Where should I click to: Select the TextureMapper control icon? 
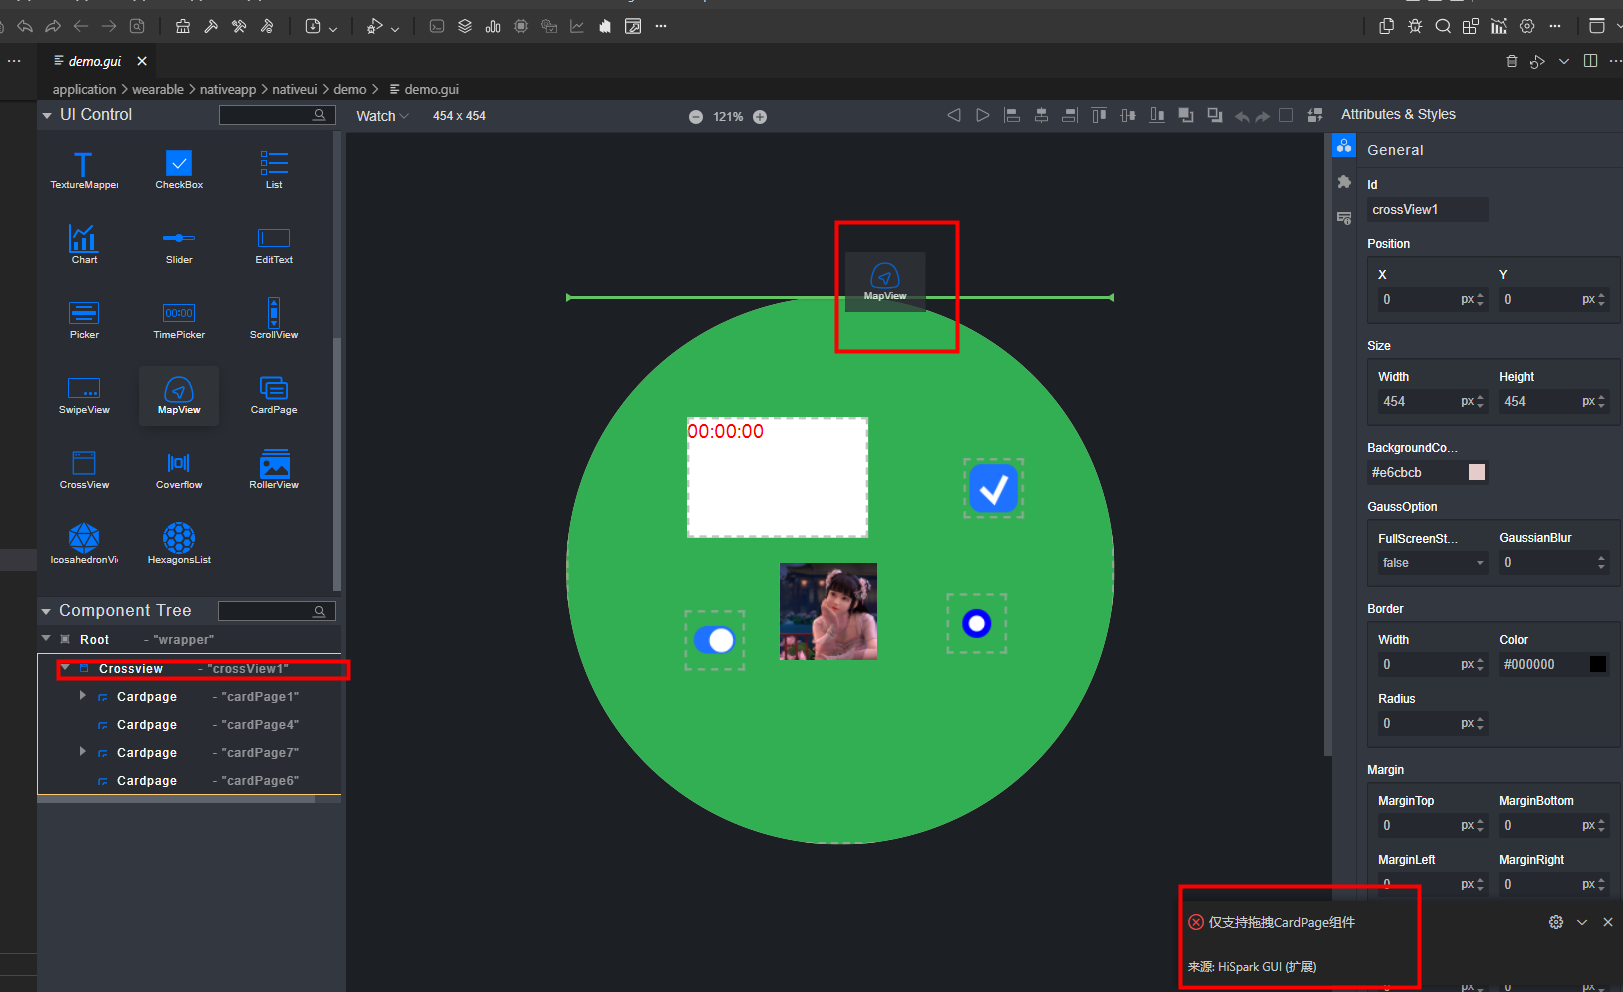pos(84,165)
